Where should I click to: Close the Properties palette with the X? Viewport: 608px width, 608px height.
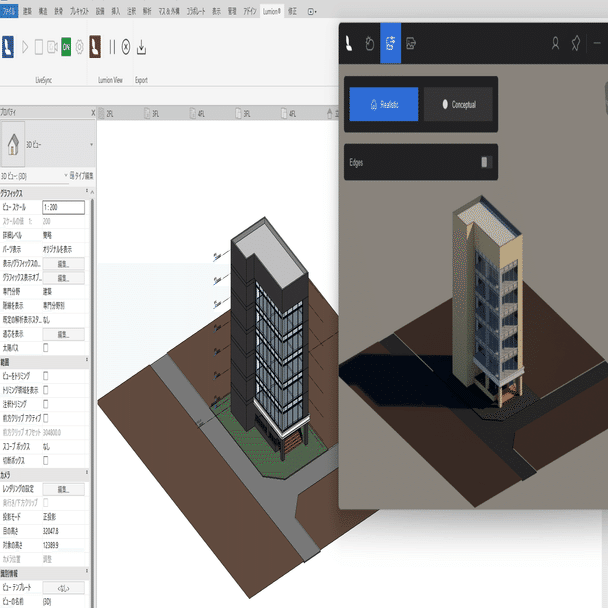pos(93,113)
